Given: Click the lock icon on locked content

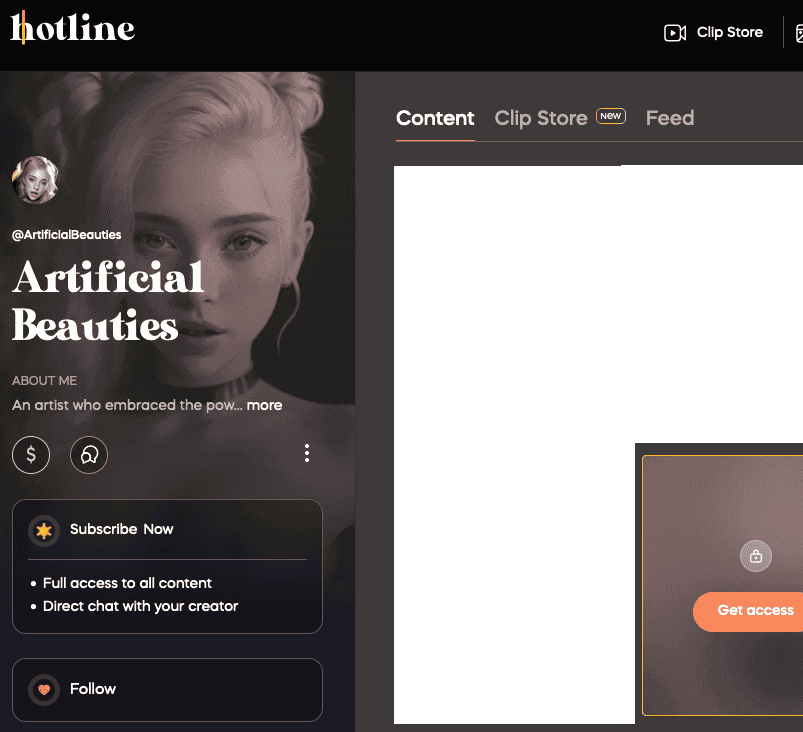Looking at the screenshot, I should (x=755, y=556).
